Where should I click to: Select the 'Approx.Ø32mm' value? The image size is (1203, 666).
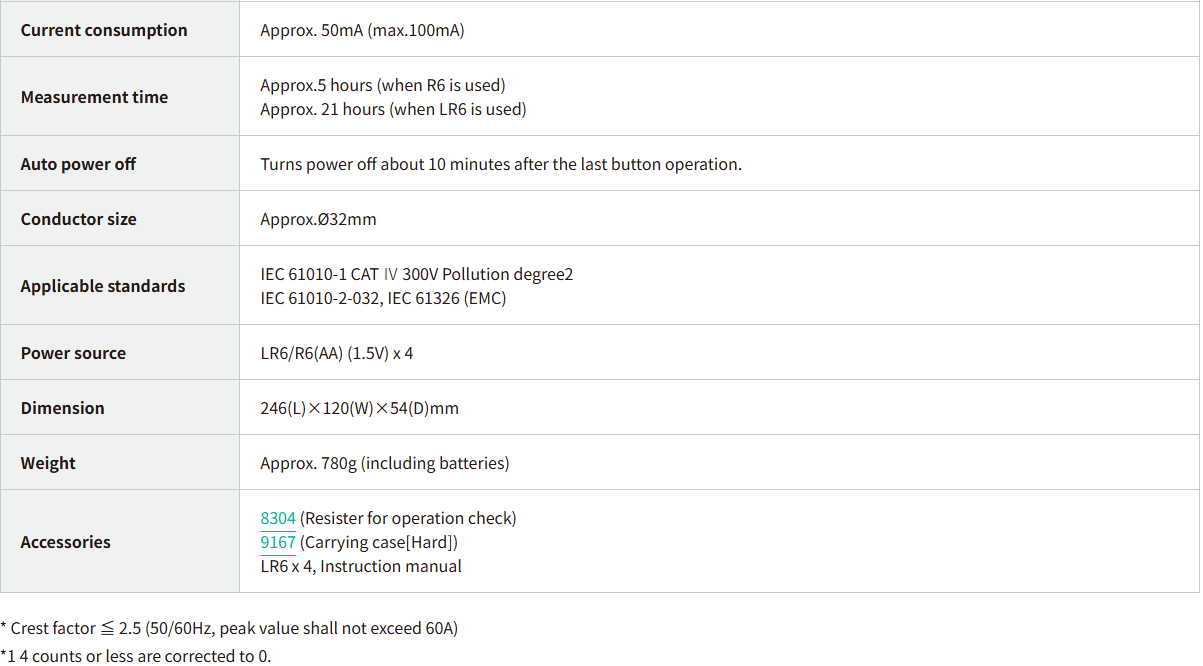pos(318,219)
